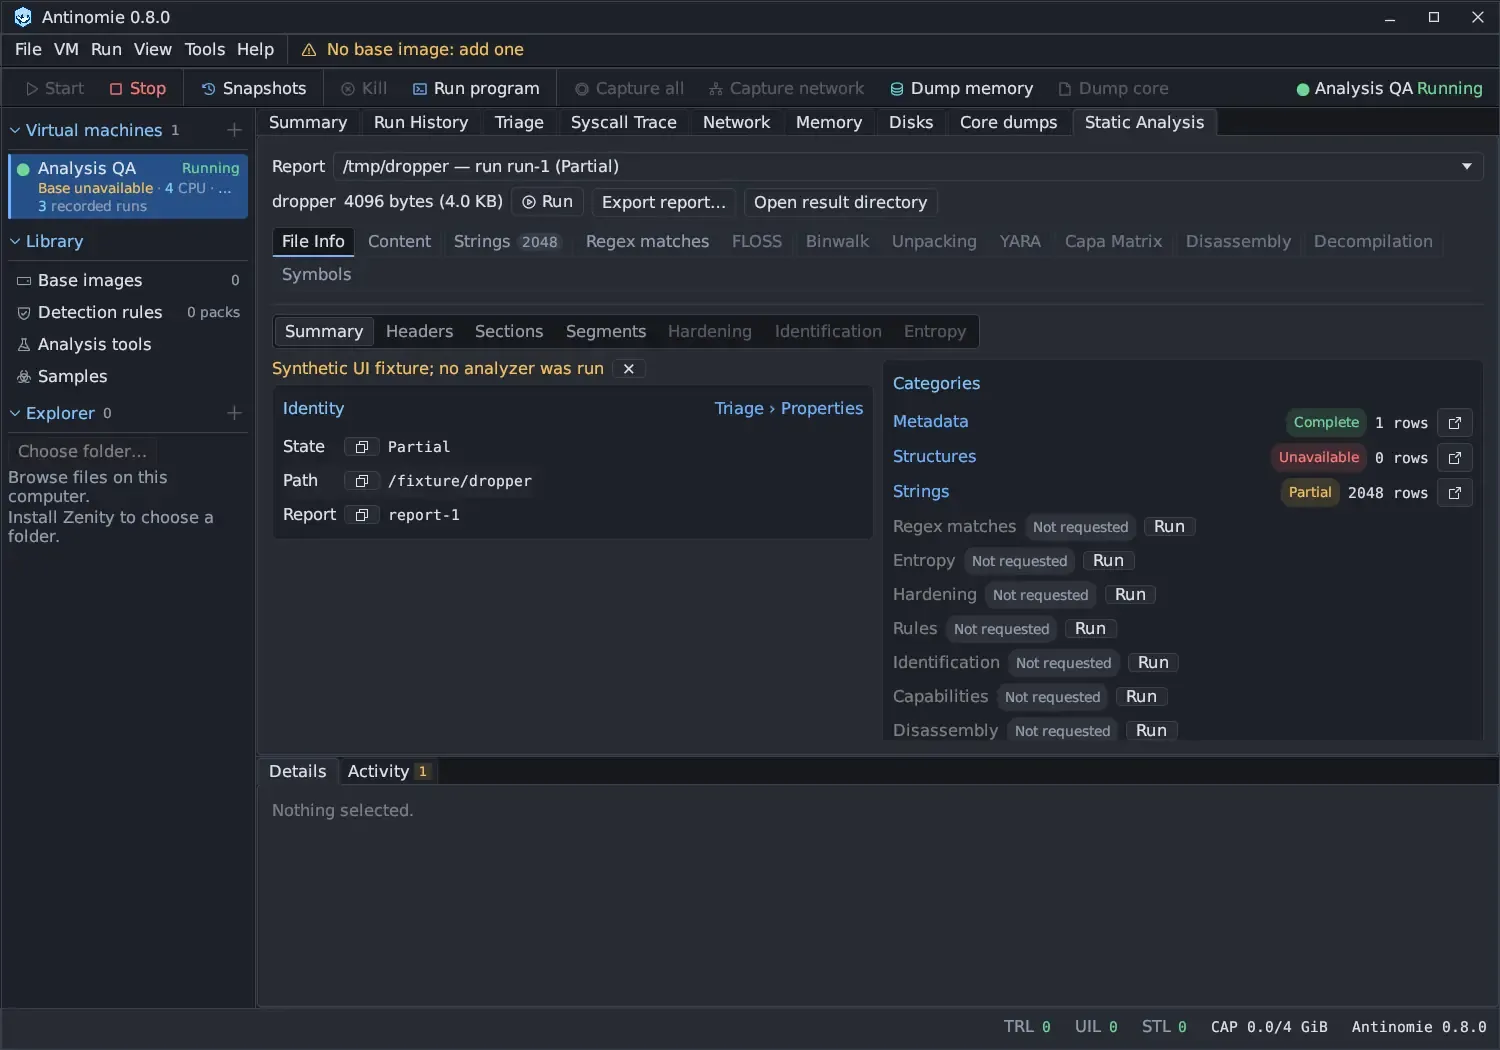Switch to the Syscall Trace tab
1500x1050 pixels.
coord(623,122)
